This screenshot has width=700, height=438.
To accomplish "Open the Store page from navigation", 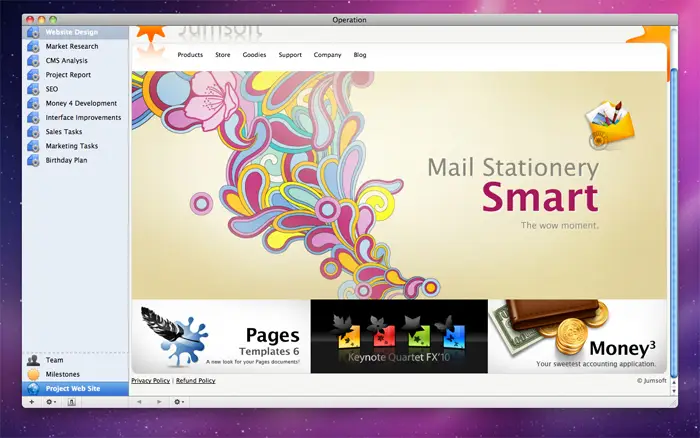I will 223,55.
